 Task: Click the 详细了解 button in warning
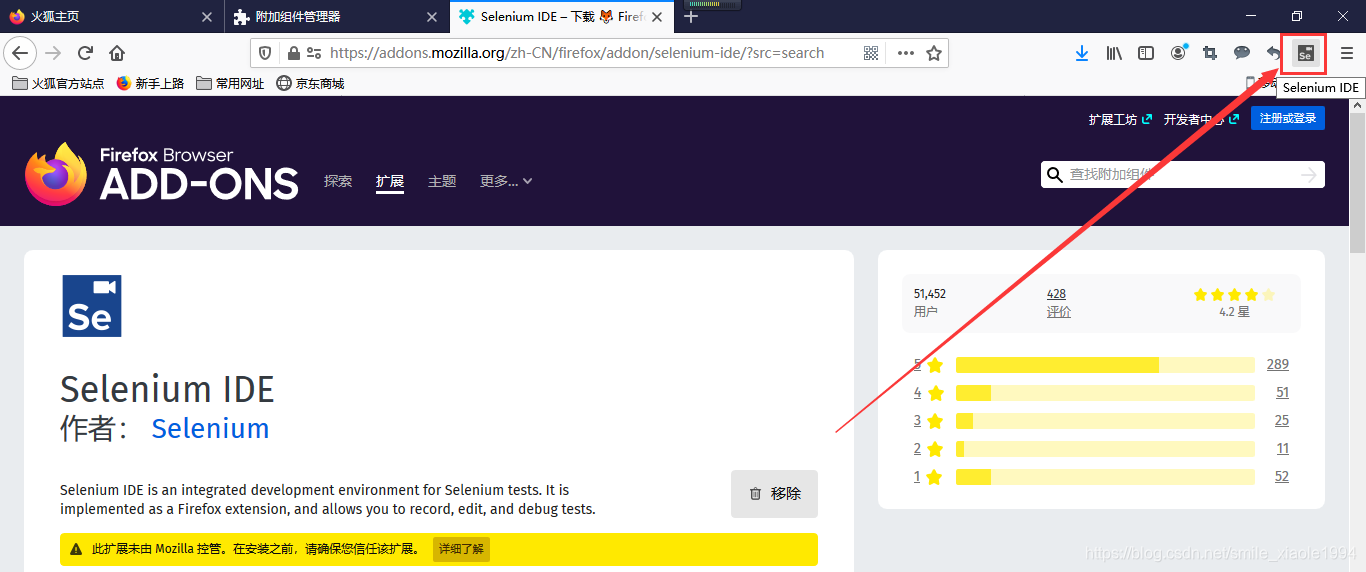coord(461,549)
